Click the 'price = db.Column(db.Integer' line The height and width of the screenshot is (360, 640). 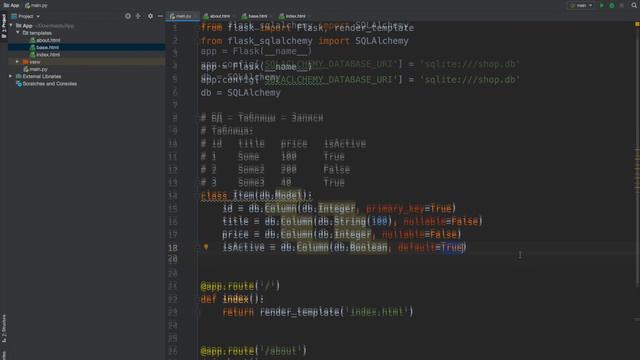pyautogui.click(x=342, y=234)
